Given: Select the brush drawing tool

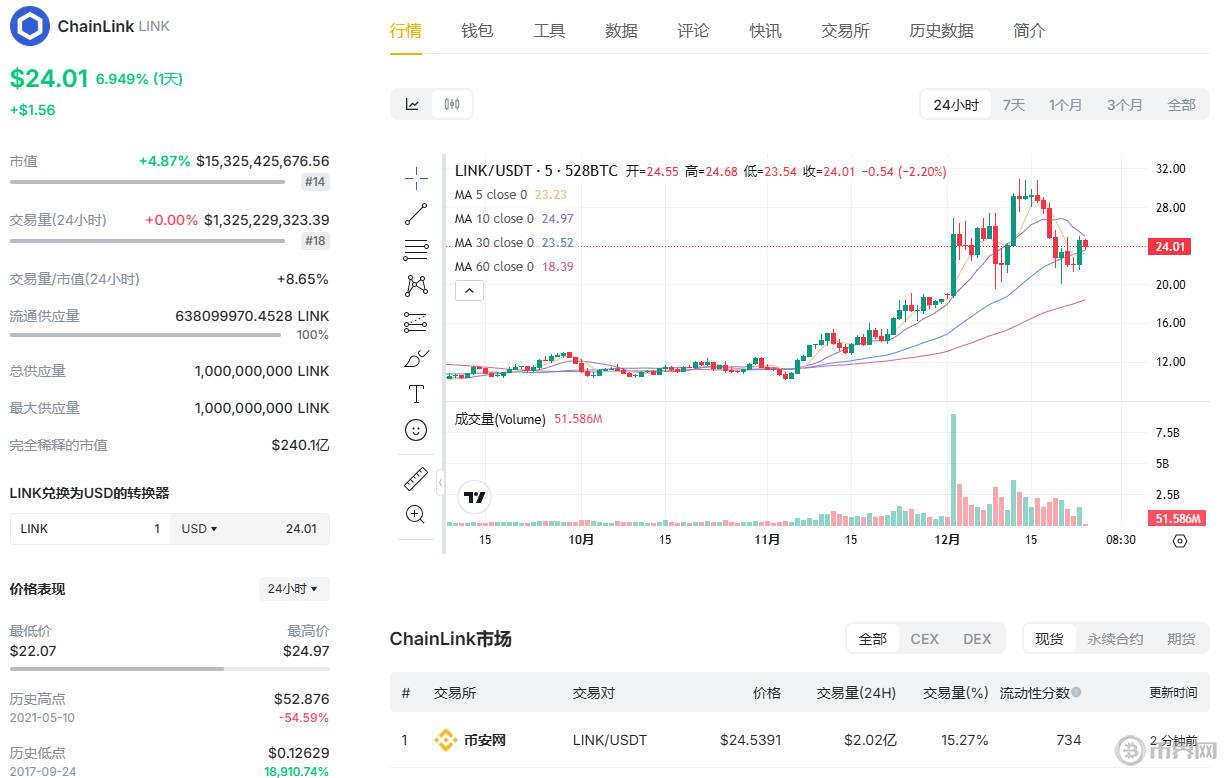Looking at the screenshot, I should (x=416, y=358).
